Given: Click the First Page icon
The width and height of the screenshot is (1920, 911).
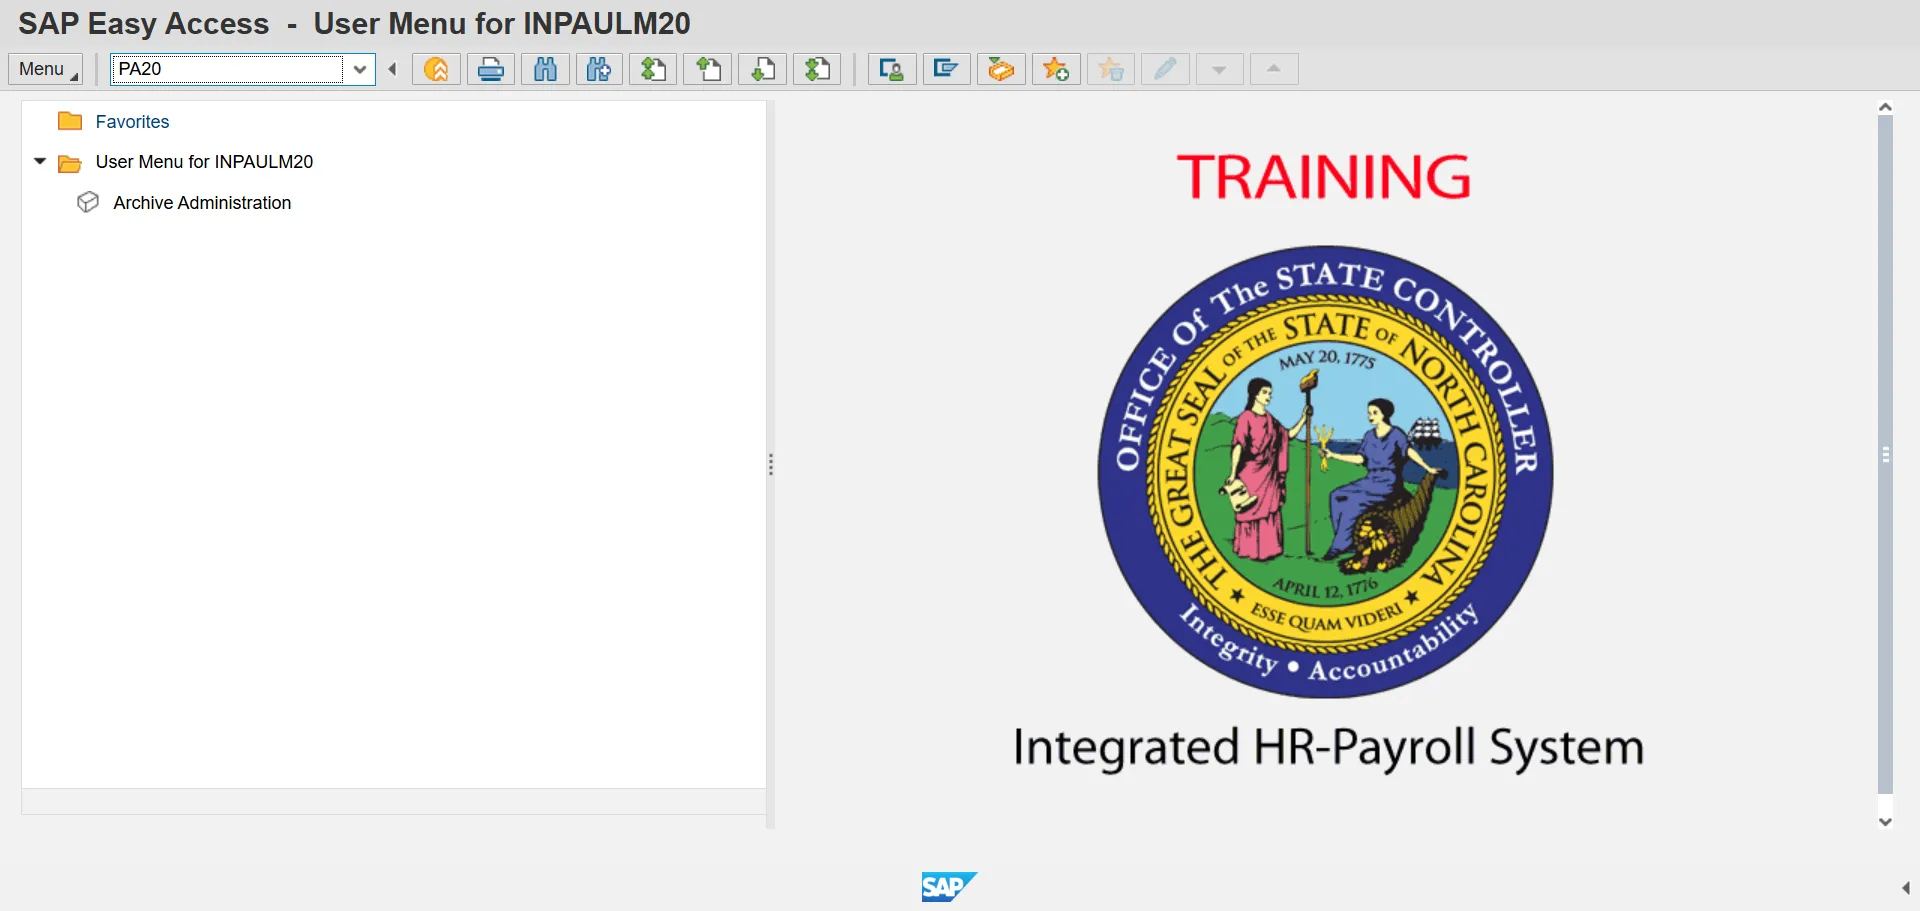Looking at the screenshot, I should 654,69.
